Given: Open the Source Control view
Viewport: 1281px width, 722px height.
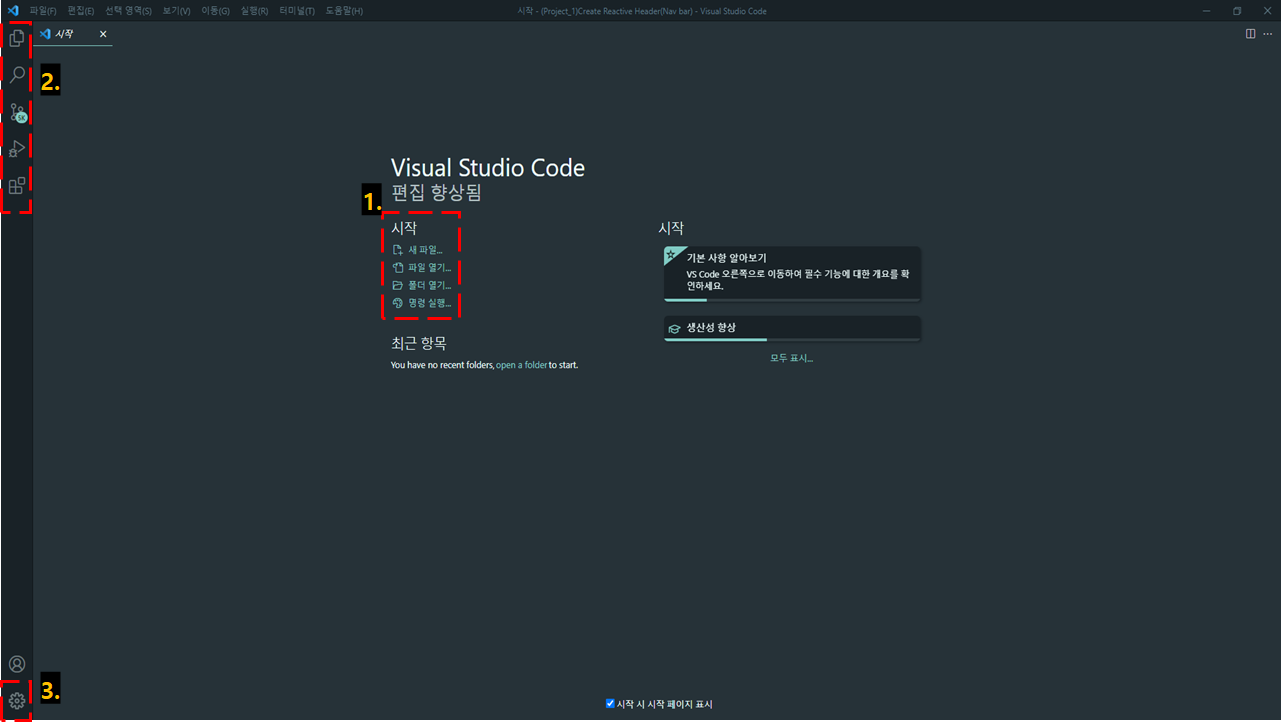Looking at the screenshot, I should pyautogui.click(x=17, y=112).
